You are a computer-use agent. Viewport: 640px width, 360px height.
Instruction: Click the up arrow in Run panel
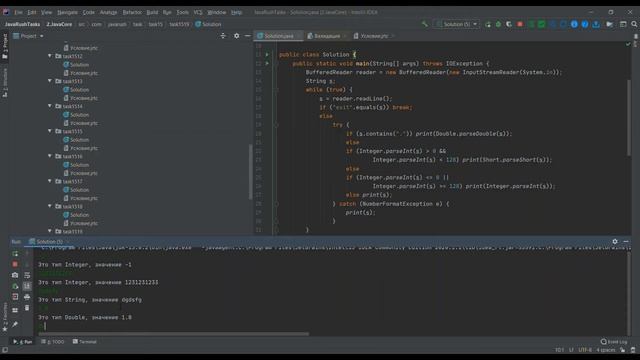click(27, 254)
